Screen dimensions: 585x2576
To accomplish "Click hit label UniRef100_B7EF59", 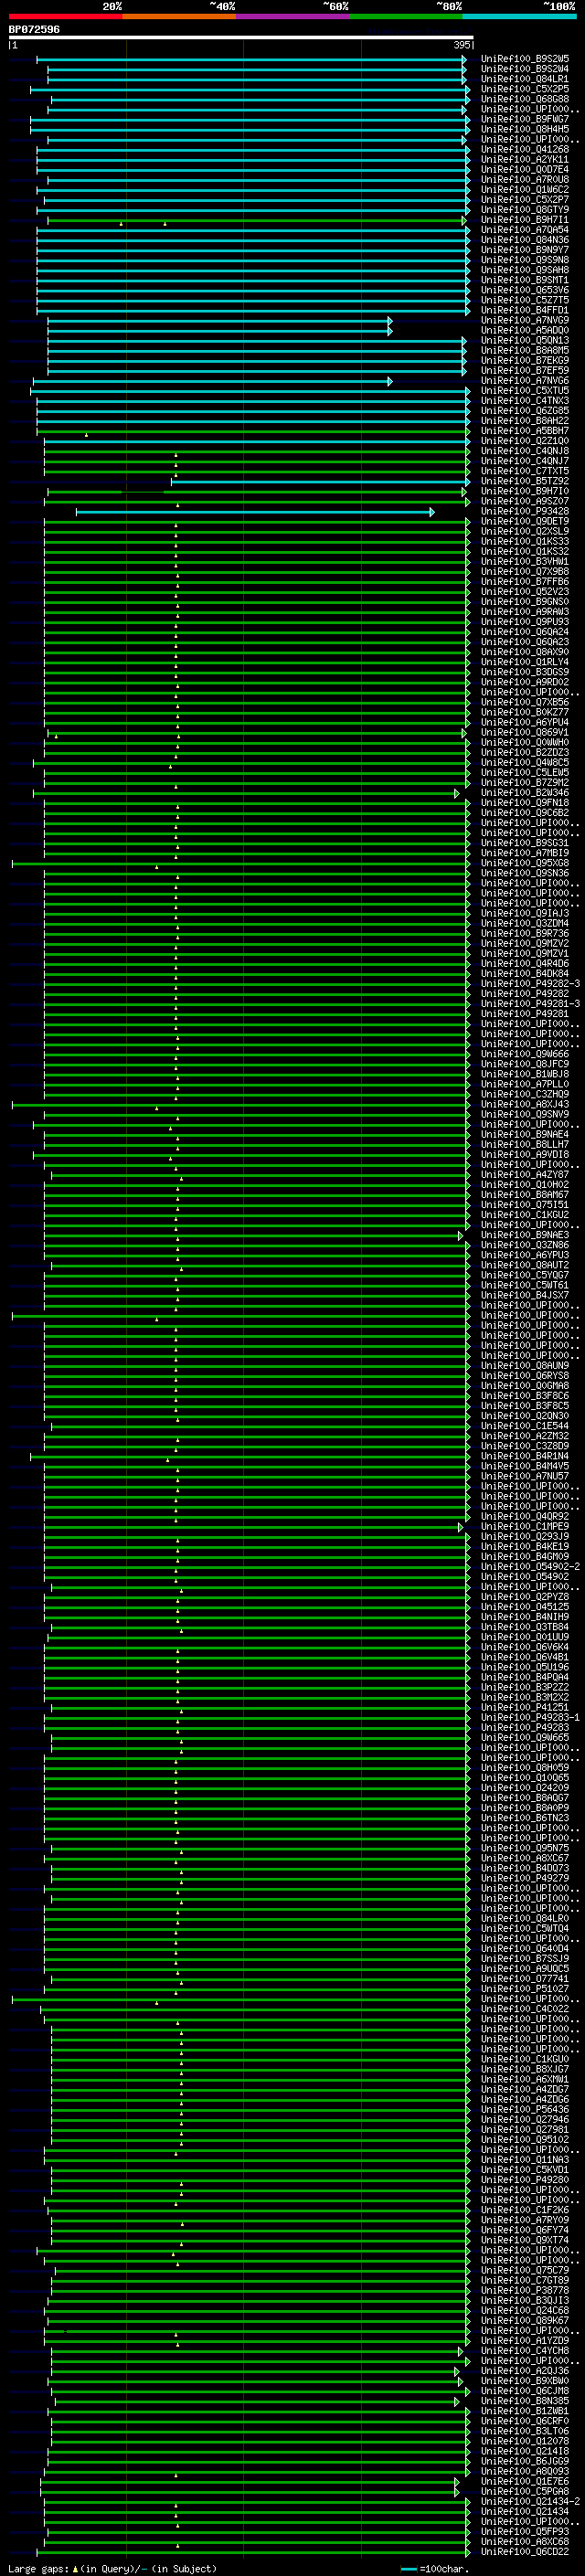I will click(525, 370).
